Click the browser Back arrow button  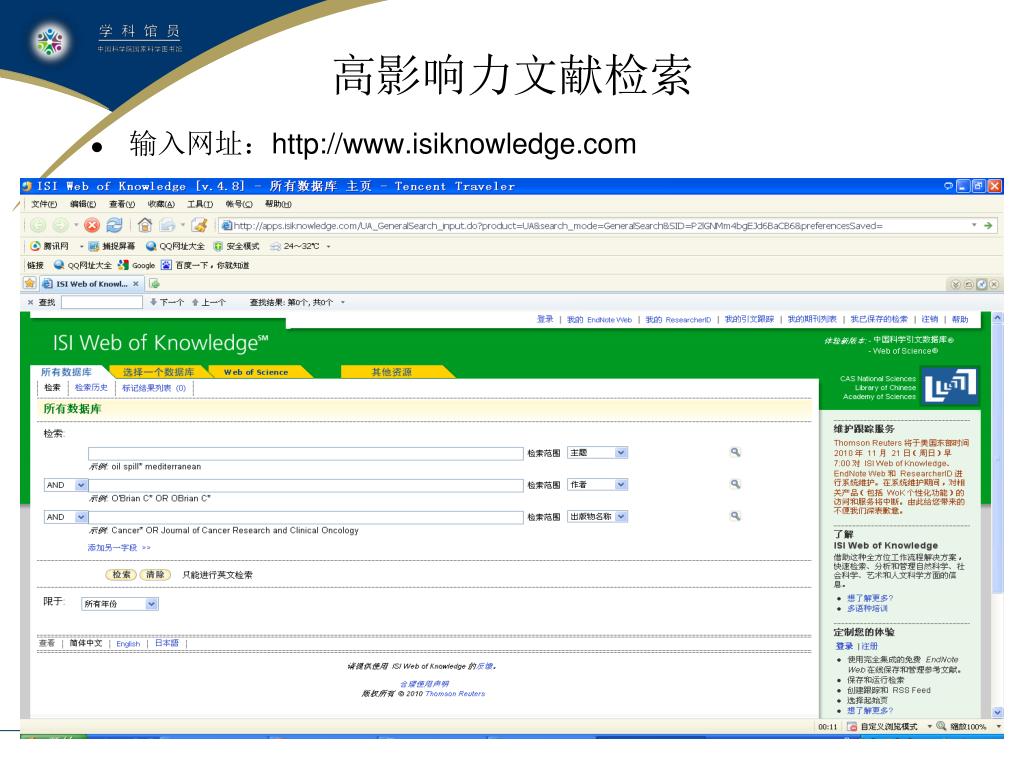(38, 225)
